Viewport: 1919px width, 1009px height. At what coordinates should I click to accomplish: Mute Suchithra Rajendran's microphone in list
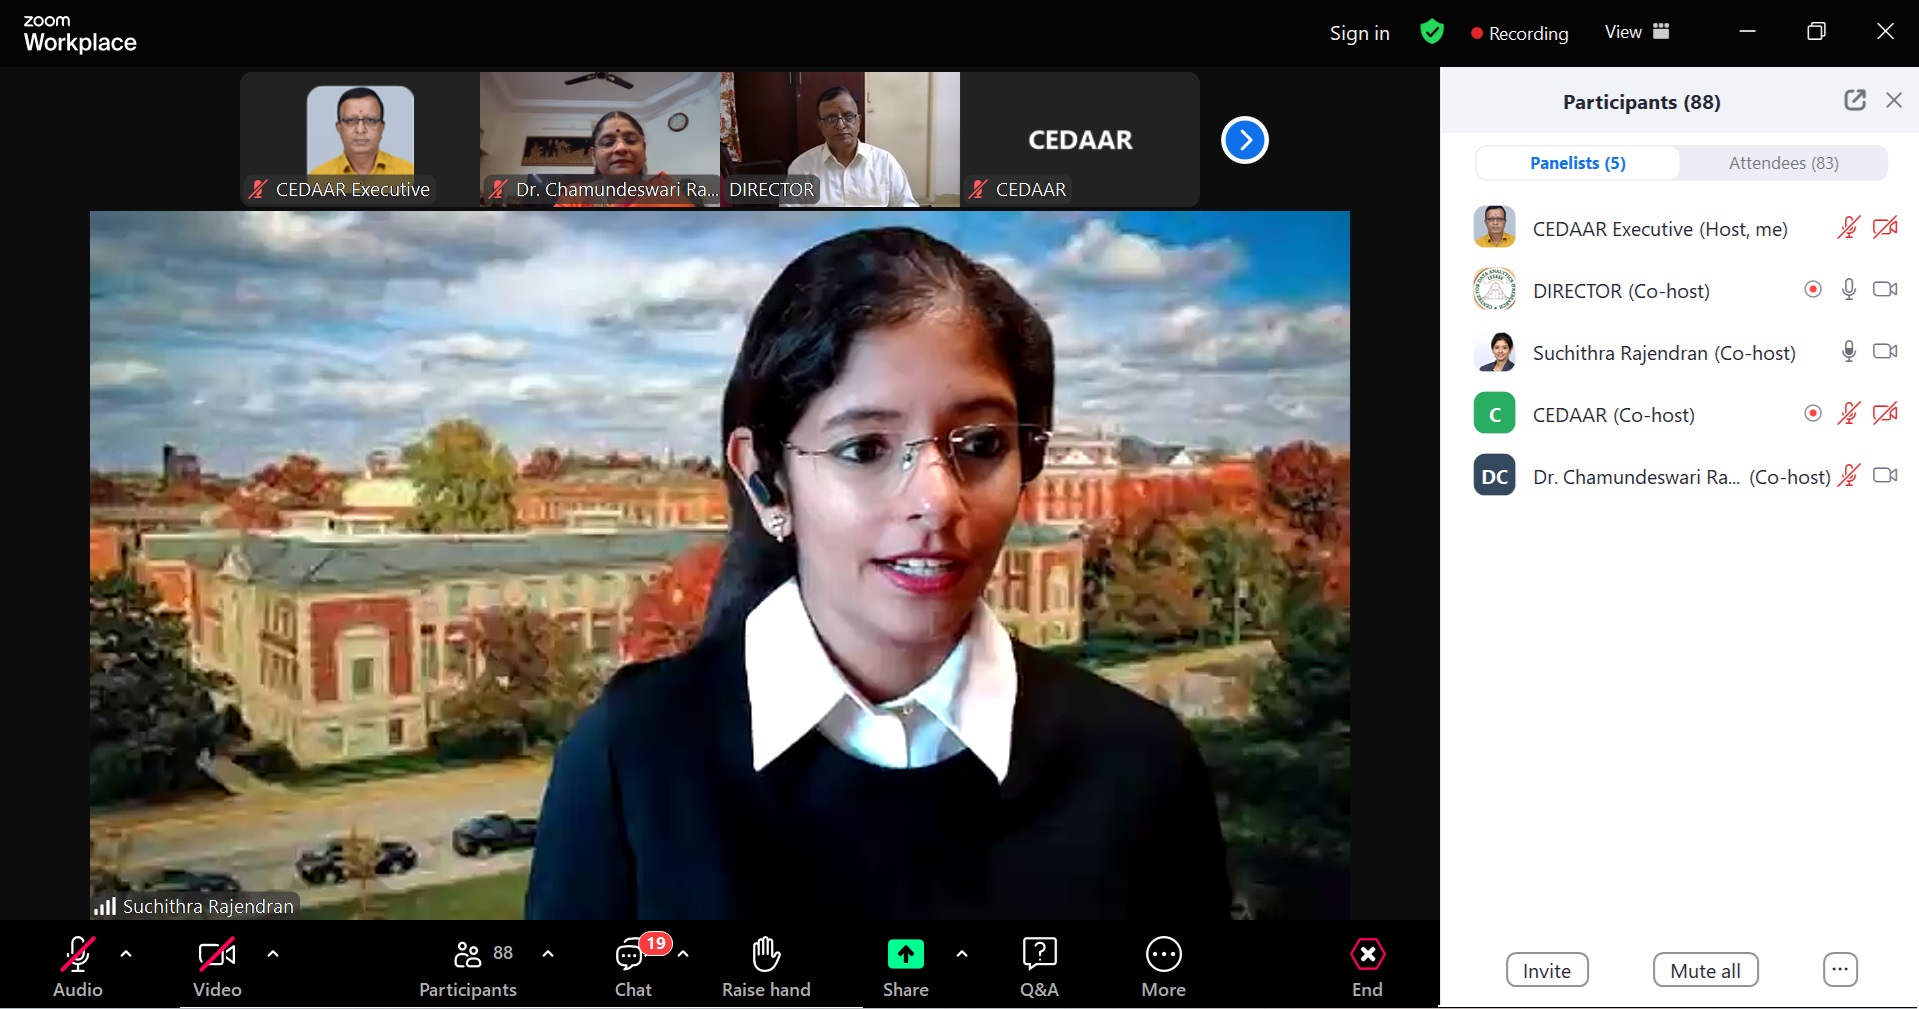pos(1848,352)
